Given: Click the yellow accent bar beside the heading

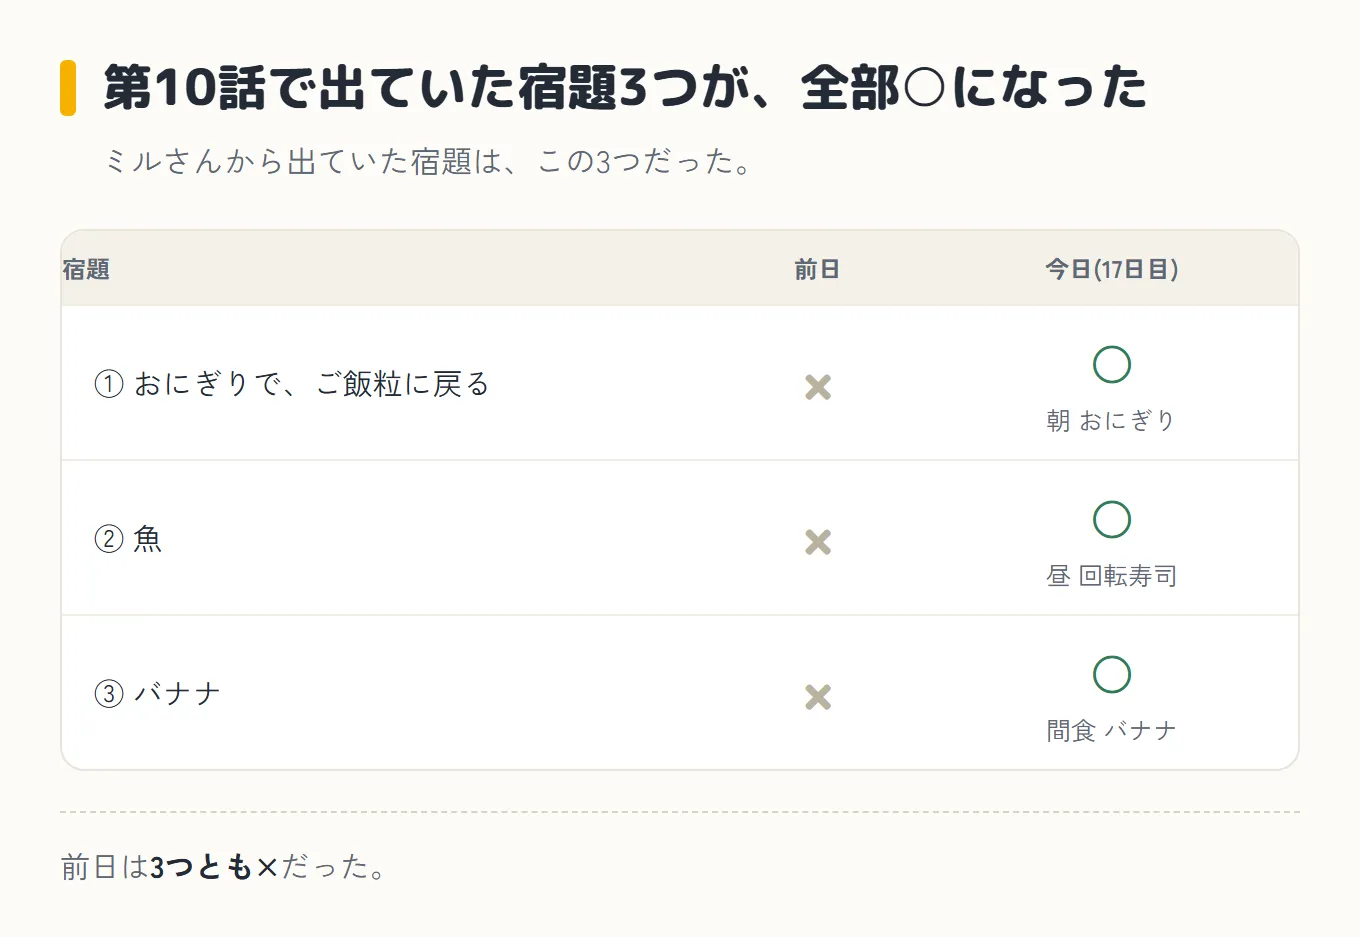Looking at the screenshot, I should pyautogui.click(x=68, y=88).
